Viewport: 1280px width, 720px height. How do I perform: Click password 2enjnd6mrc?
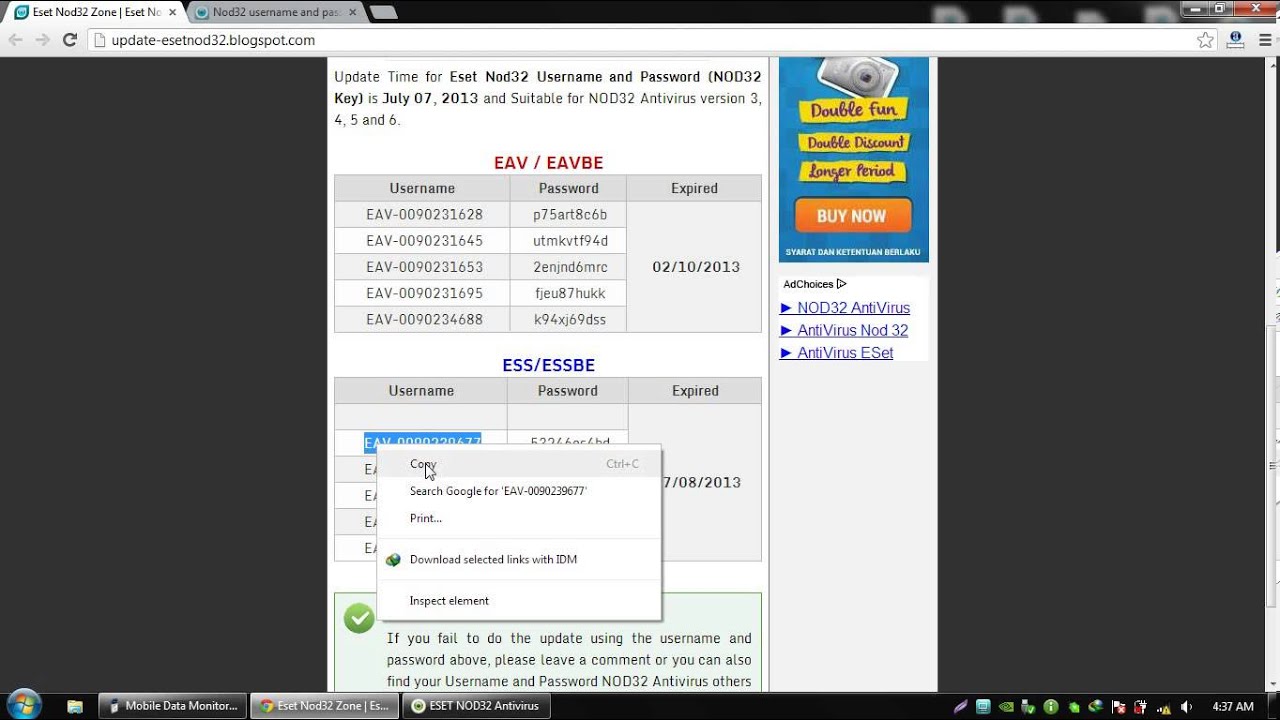(x=570, y=267)
